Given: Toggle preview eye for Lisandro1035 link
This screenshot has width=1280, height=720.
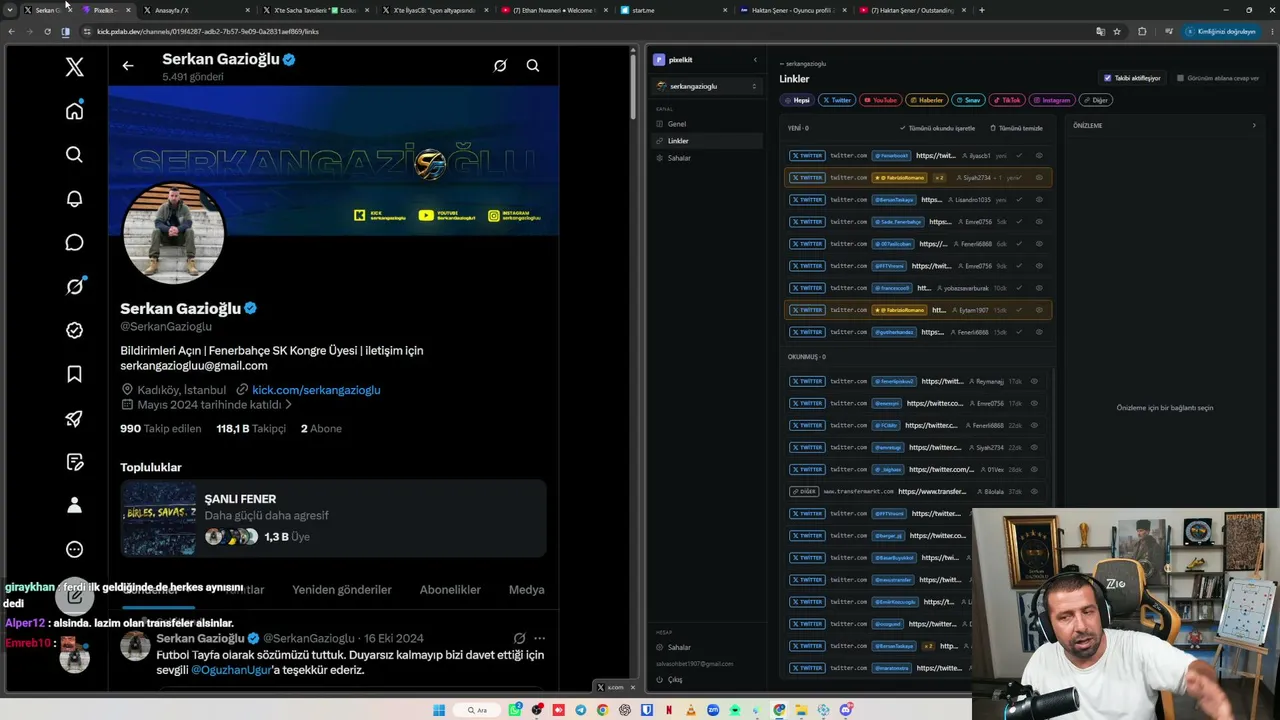Looking at the screenshot, I should (x=1039, y=200).
